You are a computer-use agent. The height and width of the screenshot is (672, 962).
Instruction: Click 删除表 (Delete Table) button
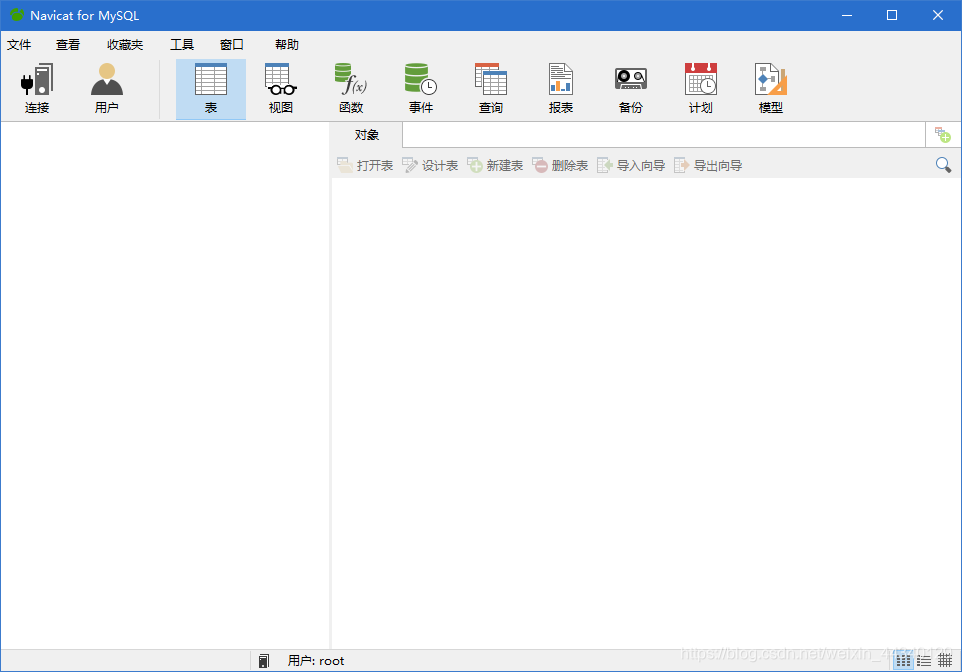pyautogui.click(x=560, y=165)
